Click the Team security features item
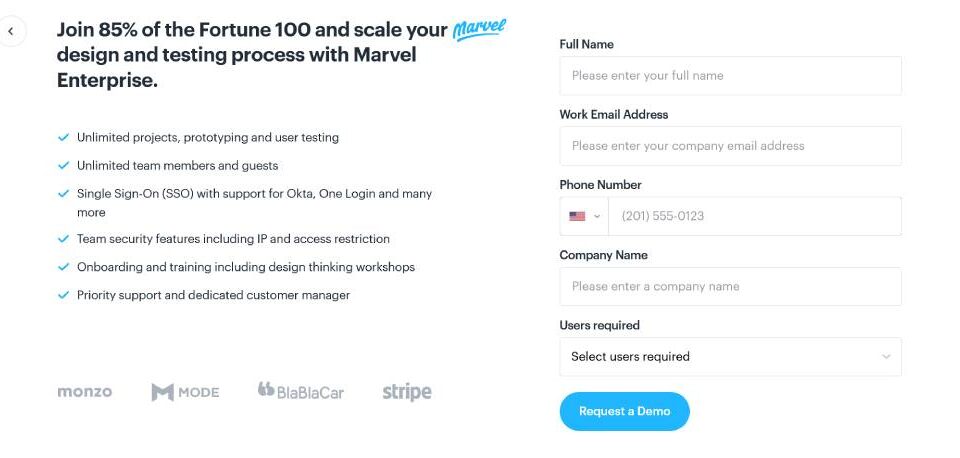The image size is (960, 458). (233, 239)
